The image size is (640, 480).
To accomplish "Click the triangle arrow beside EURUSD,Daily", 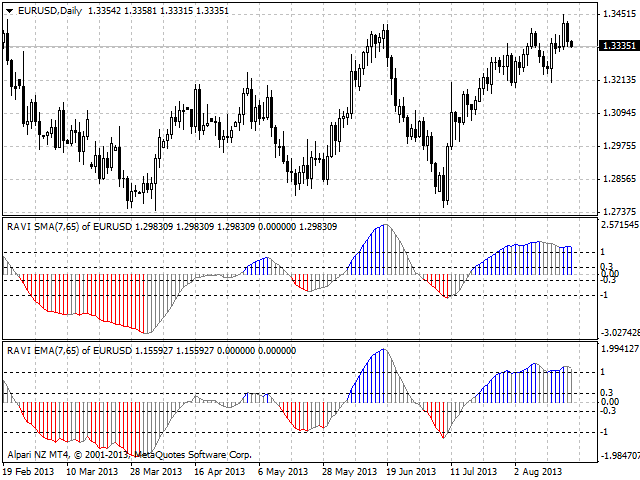I will (9, 11).
